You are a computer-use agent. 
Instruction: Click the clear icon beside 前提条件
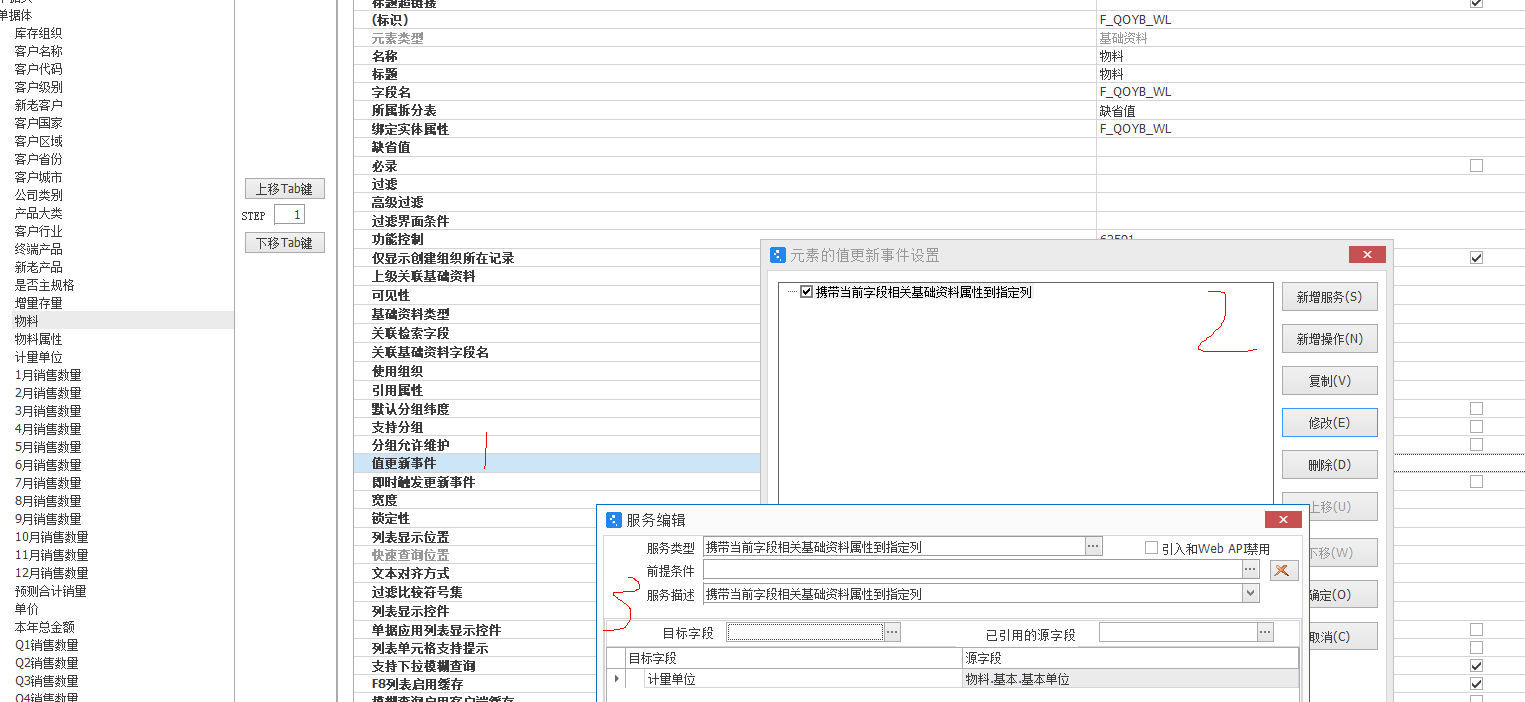pos(1284,570)
